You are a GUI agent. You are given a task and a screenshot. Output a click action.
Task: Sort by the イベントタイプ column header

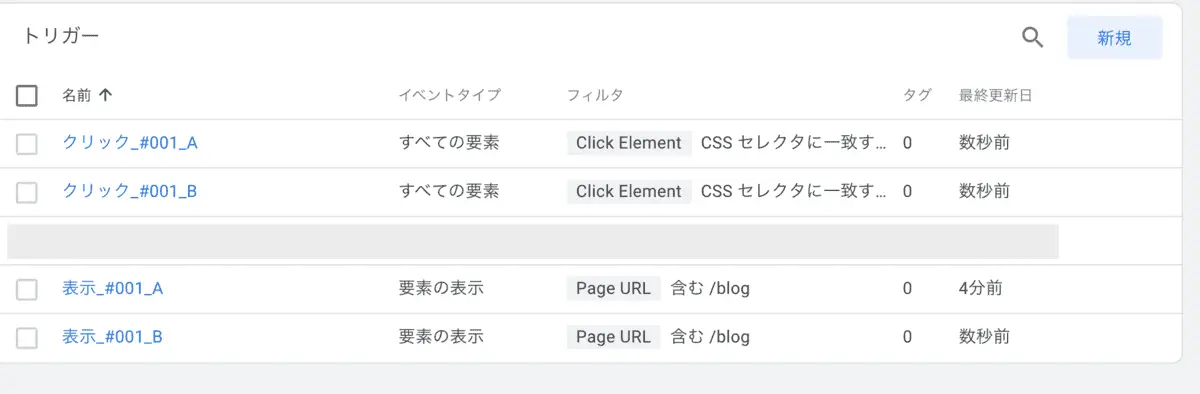tap(450, 96)
